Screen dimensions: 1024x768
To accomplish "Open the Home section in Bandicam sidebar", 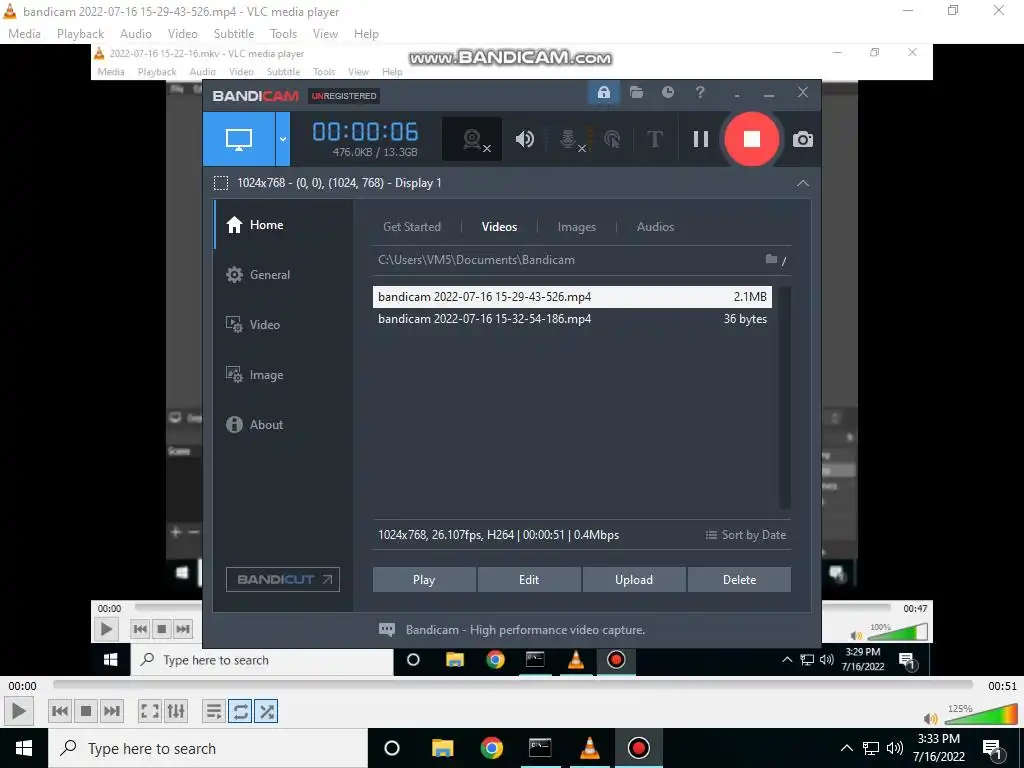I will tap(283, 225).
